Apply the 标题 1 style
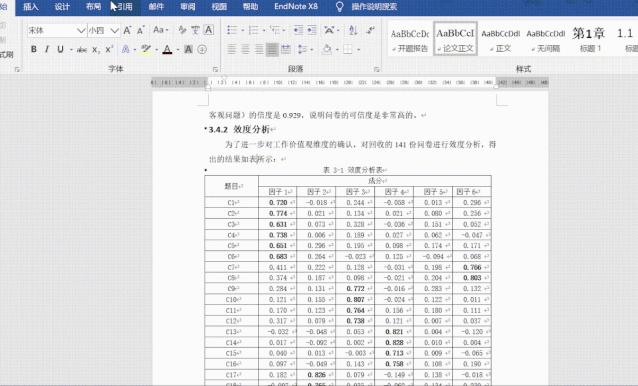 pyautogui.click(x=590, y=39)
